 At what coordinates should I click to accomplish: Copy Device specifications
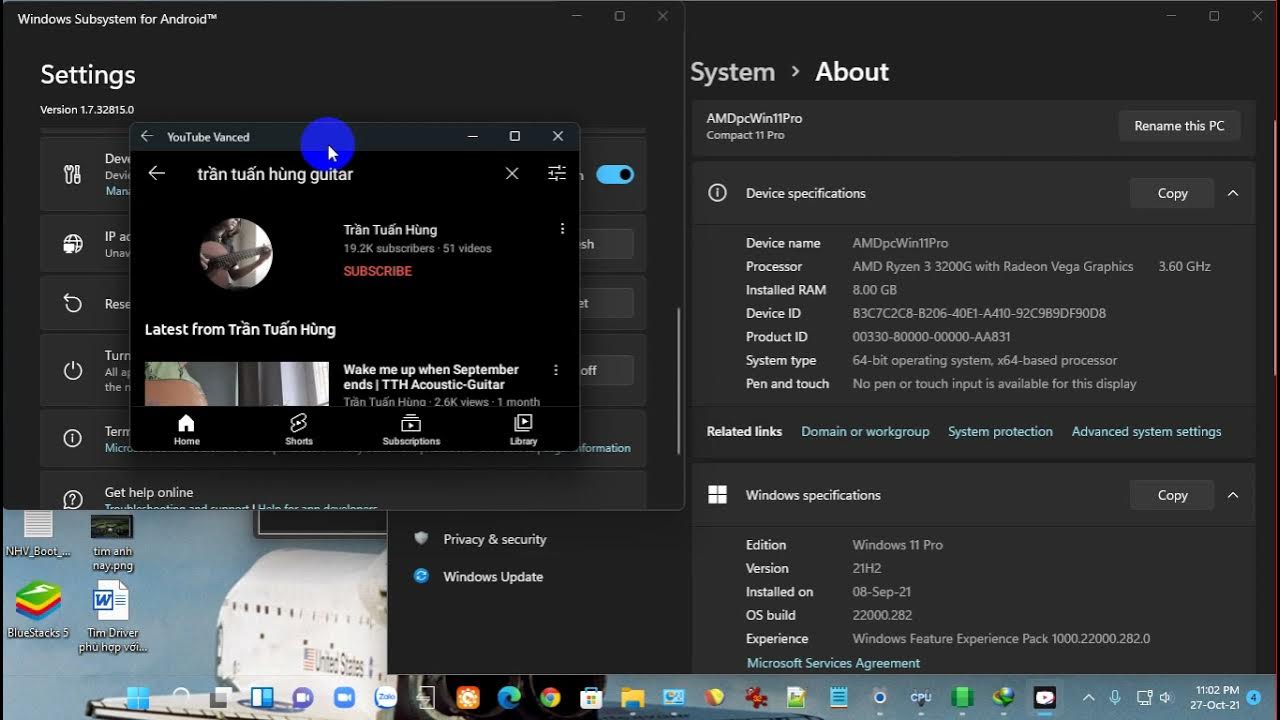[x=1172, y=193]
